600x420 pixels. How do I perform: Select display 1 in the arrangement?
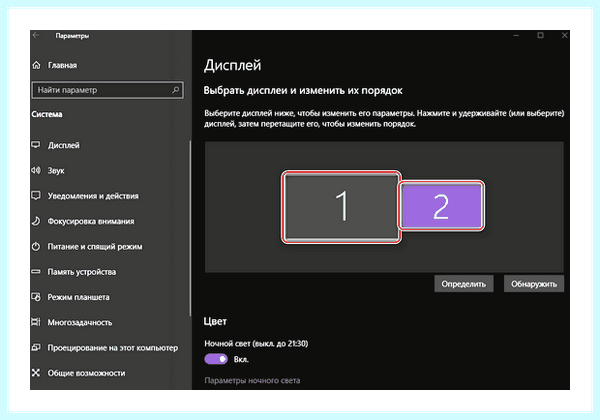click(341, 207)
